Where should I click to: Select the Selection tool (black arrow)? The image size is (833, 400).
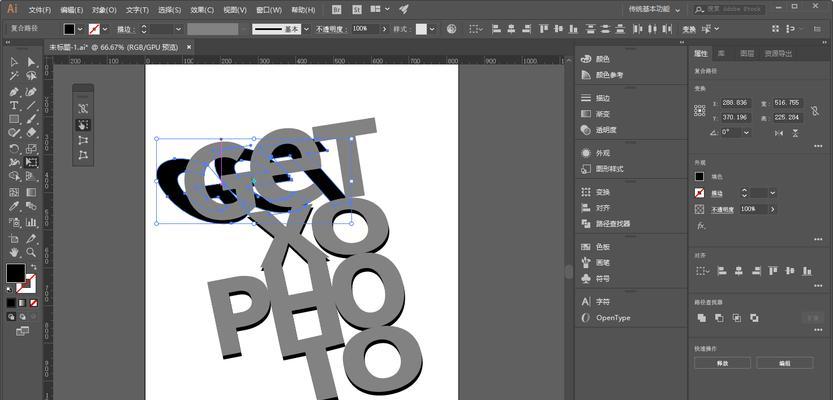pos(14,63)
